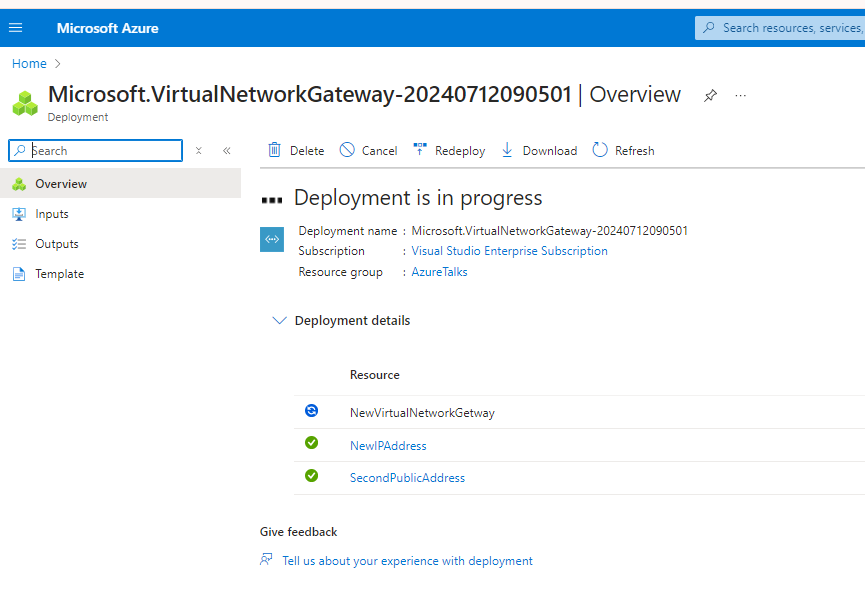
Task: Click the Refresh circular arrow icon
Action: coord(600,150)
